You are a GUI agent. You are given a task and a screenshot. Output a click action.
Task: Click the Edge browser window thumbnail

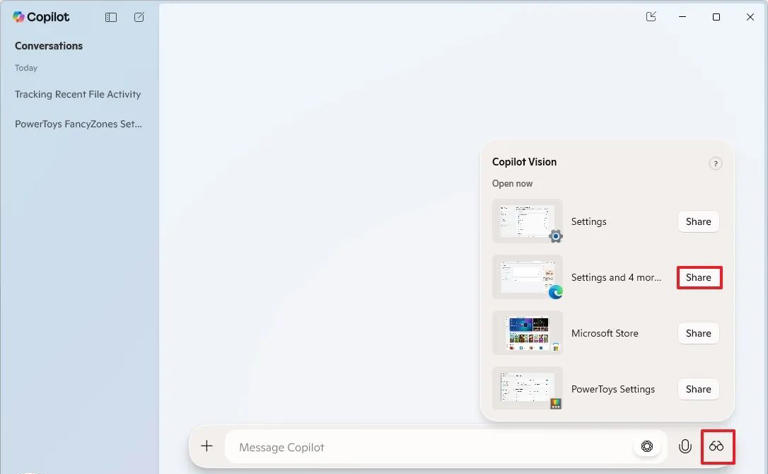(x=527, y=277)
